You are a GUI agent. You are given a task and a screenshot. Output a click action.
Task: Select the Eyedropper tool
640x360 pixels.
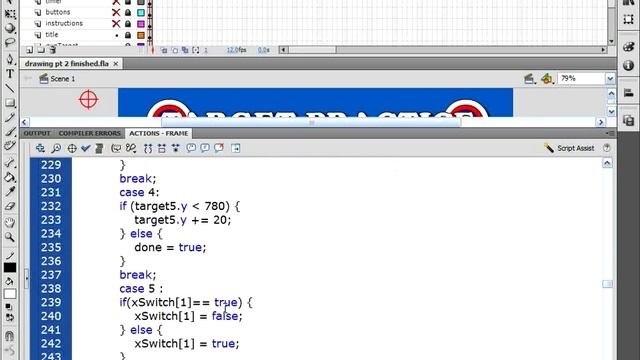point(10,191)
